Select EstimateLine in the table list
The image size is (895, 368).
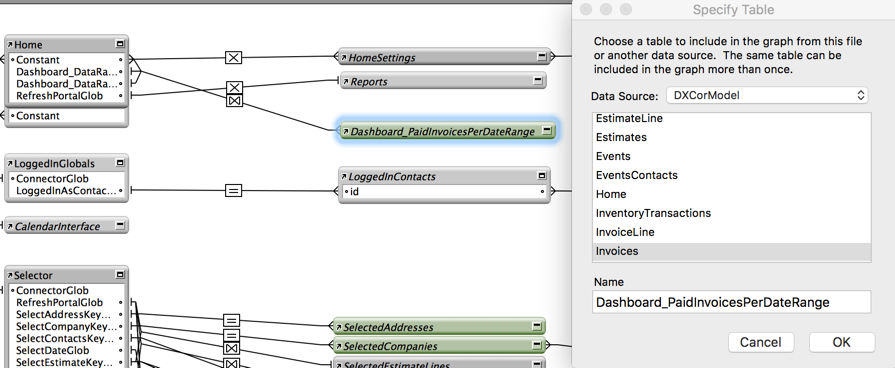point(732,119)
